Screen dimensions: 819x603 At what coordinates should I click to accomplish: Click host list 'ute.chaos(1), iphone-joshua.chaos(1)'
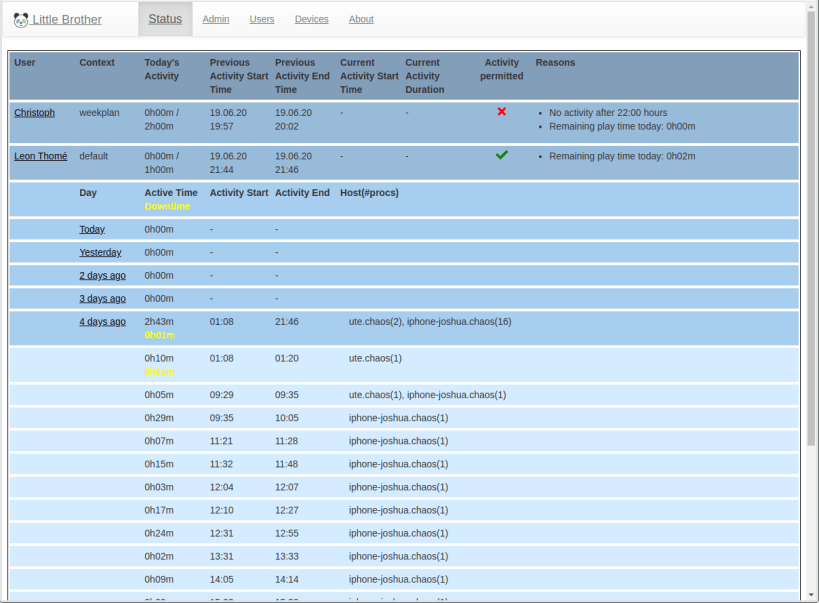tap(427, 395)
